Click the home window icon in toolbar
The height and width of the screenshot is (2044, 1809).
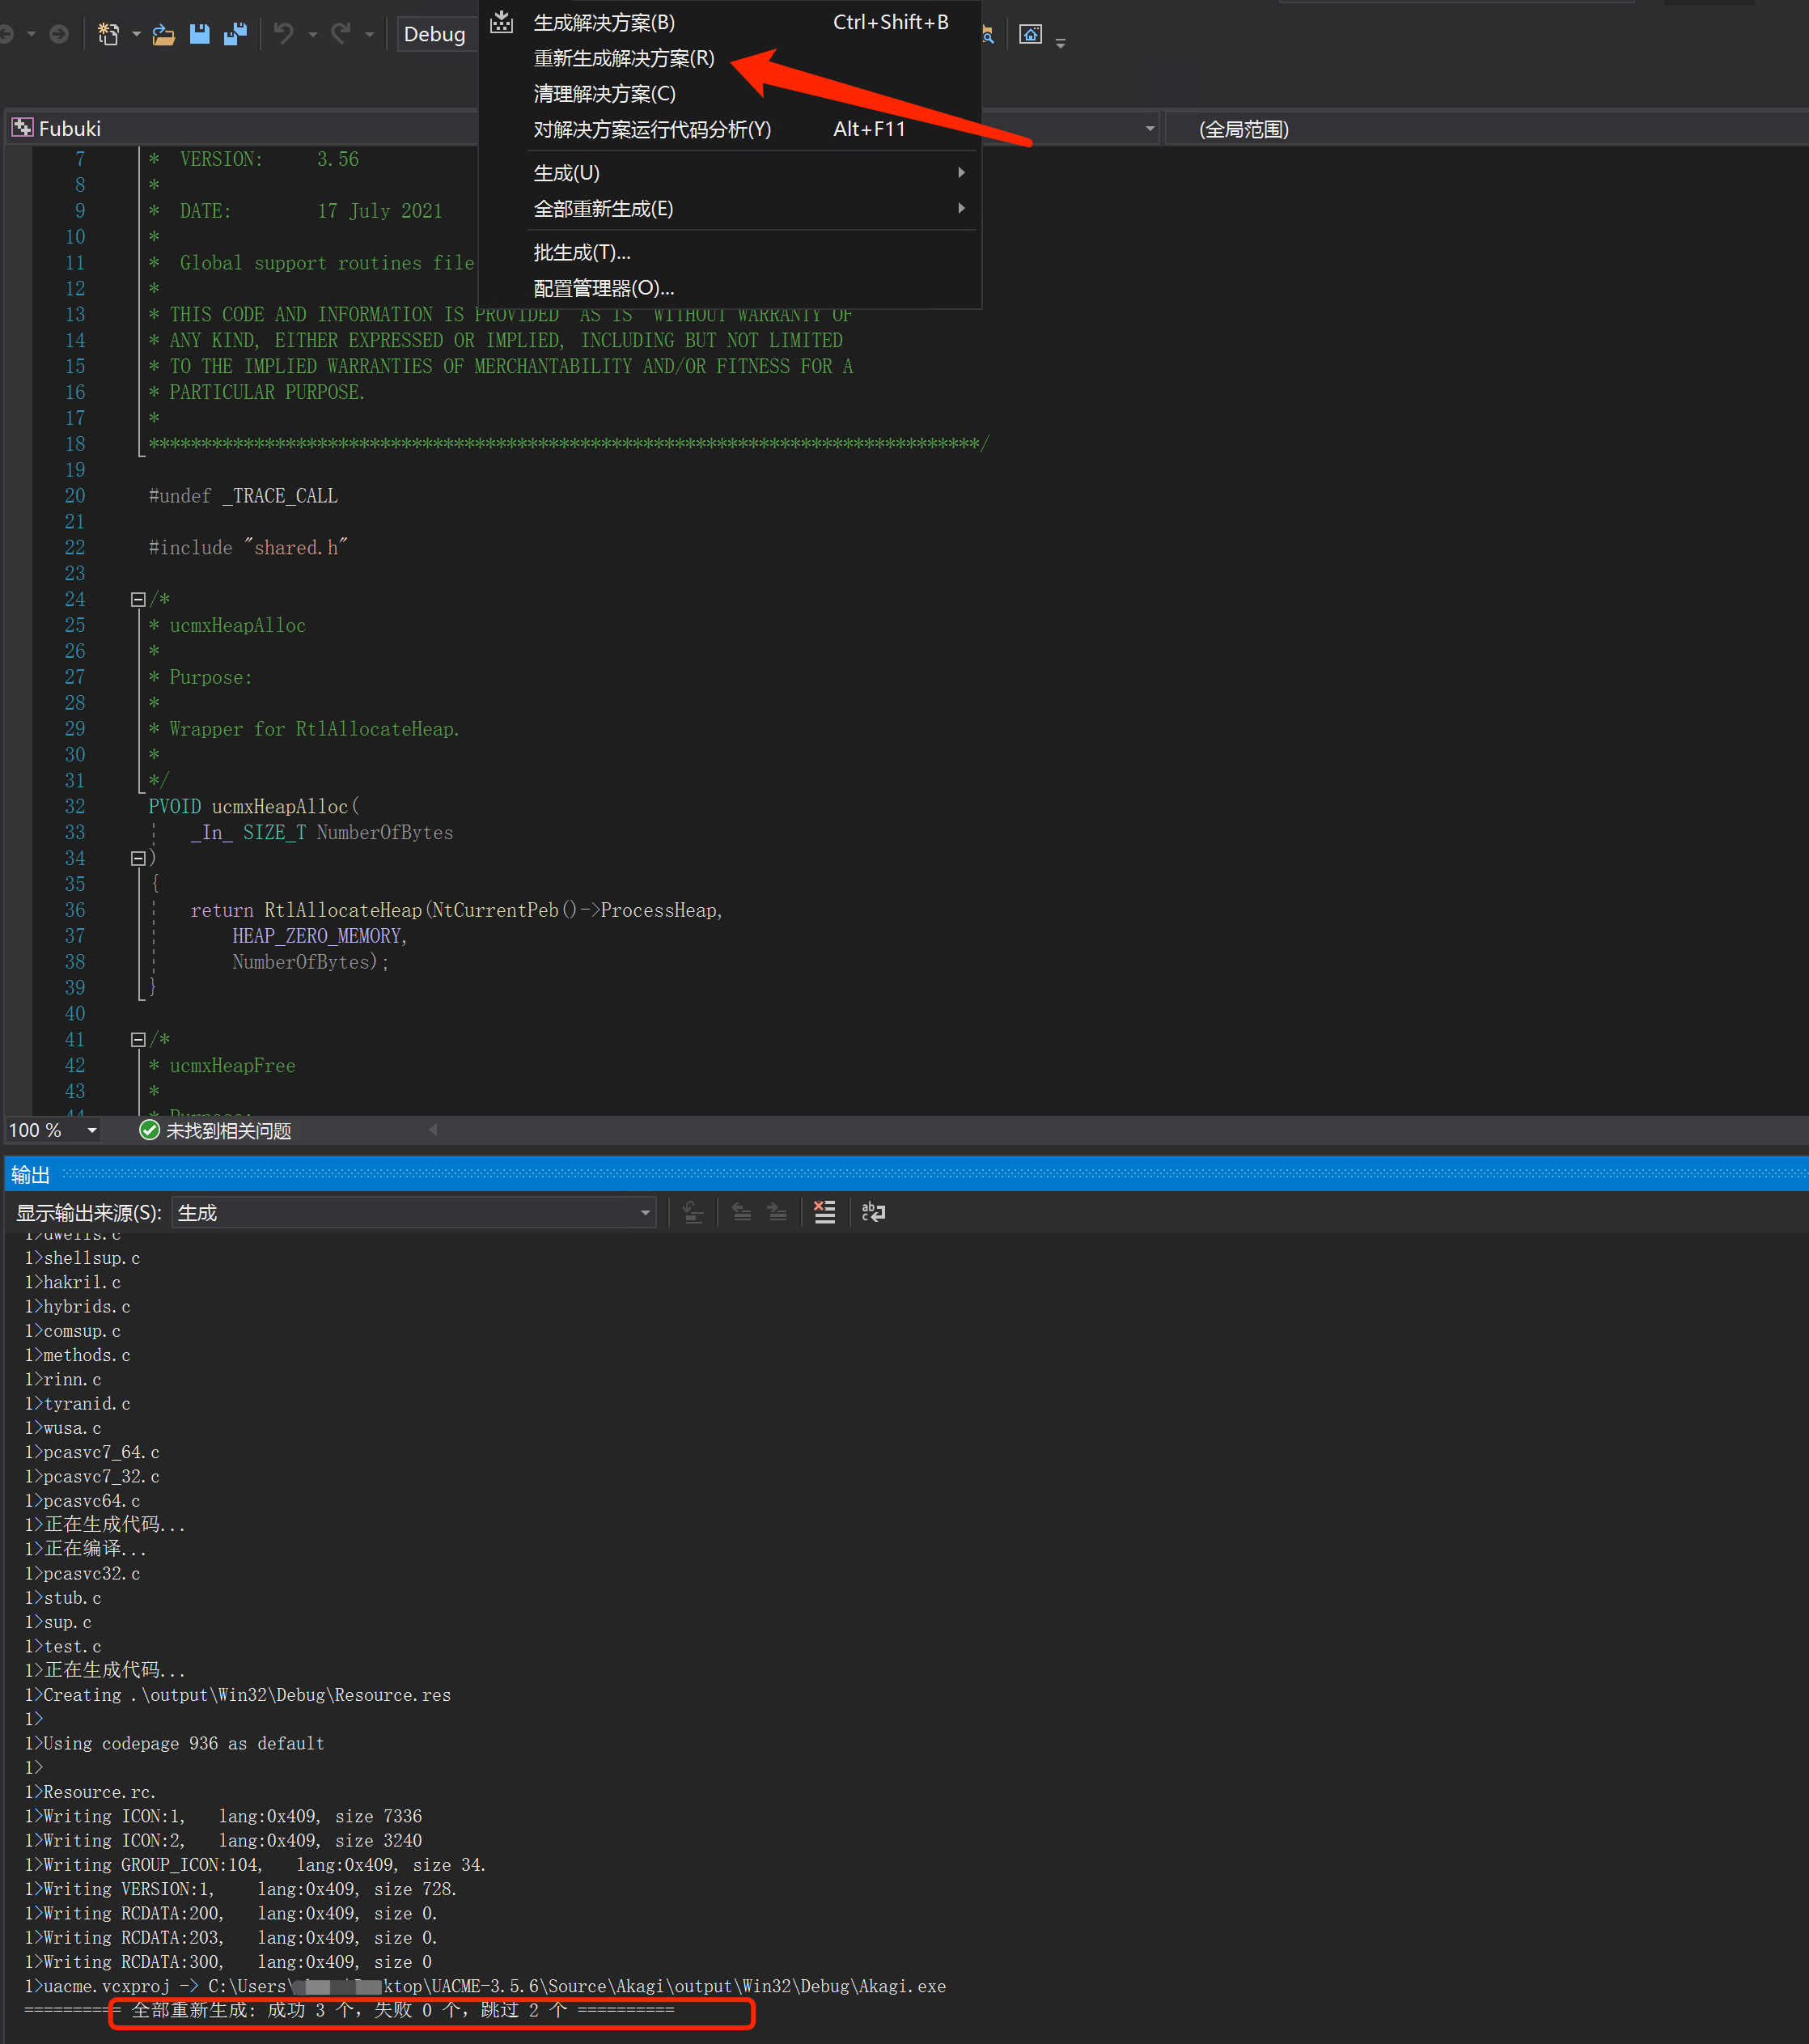(x=1031, y=35)
